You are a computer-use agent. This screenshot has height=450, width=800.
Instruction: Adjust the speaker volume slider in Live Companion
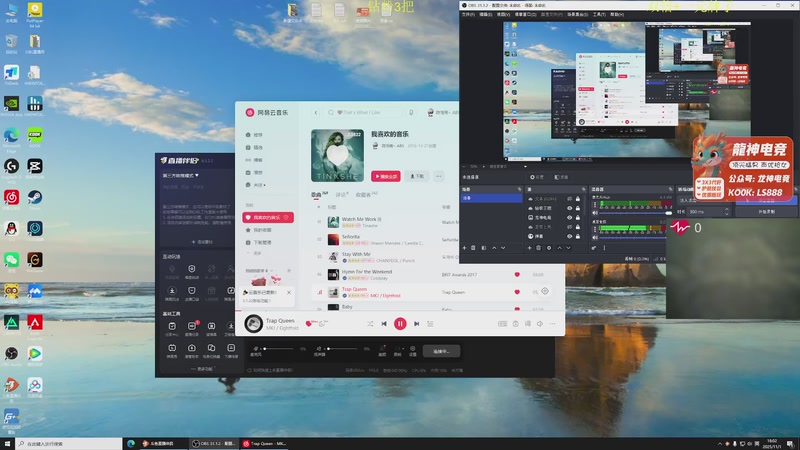343,349
